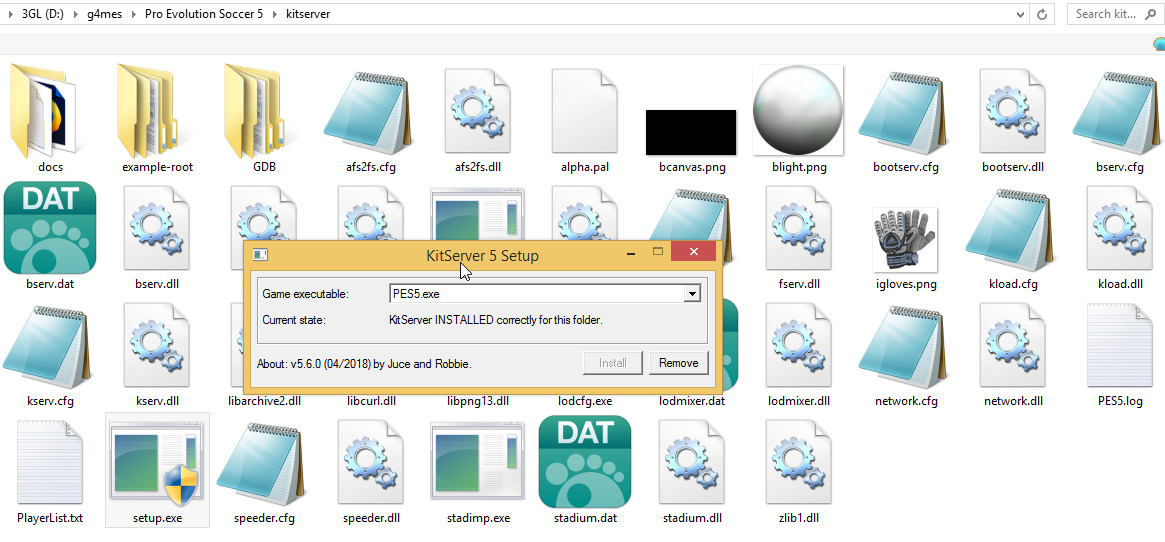Click KitServer 5 Setup window icon
Screen dimensions: 1165x542
pyautogui.click(x=260, y=255)
